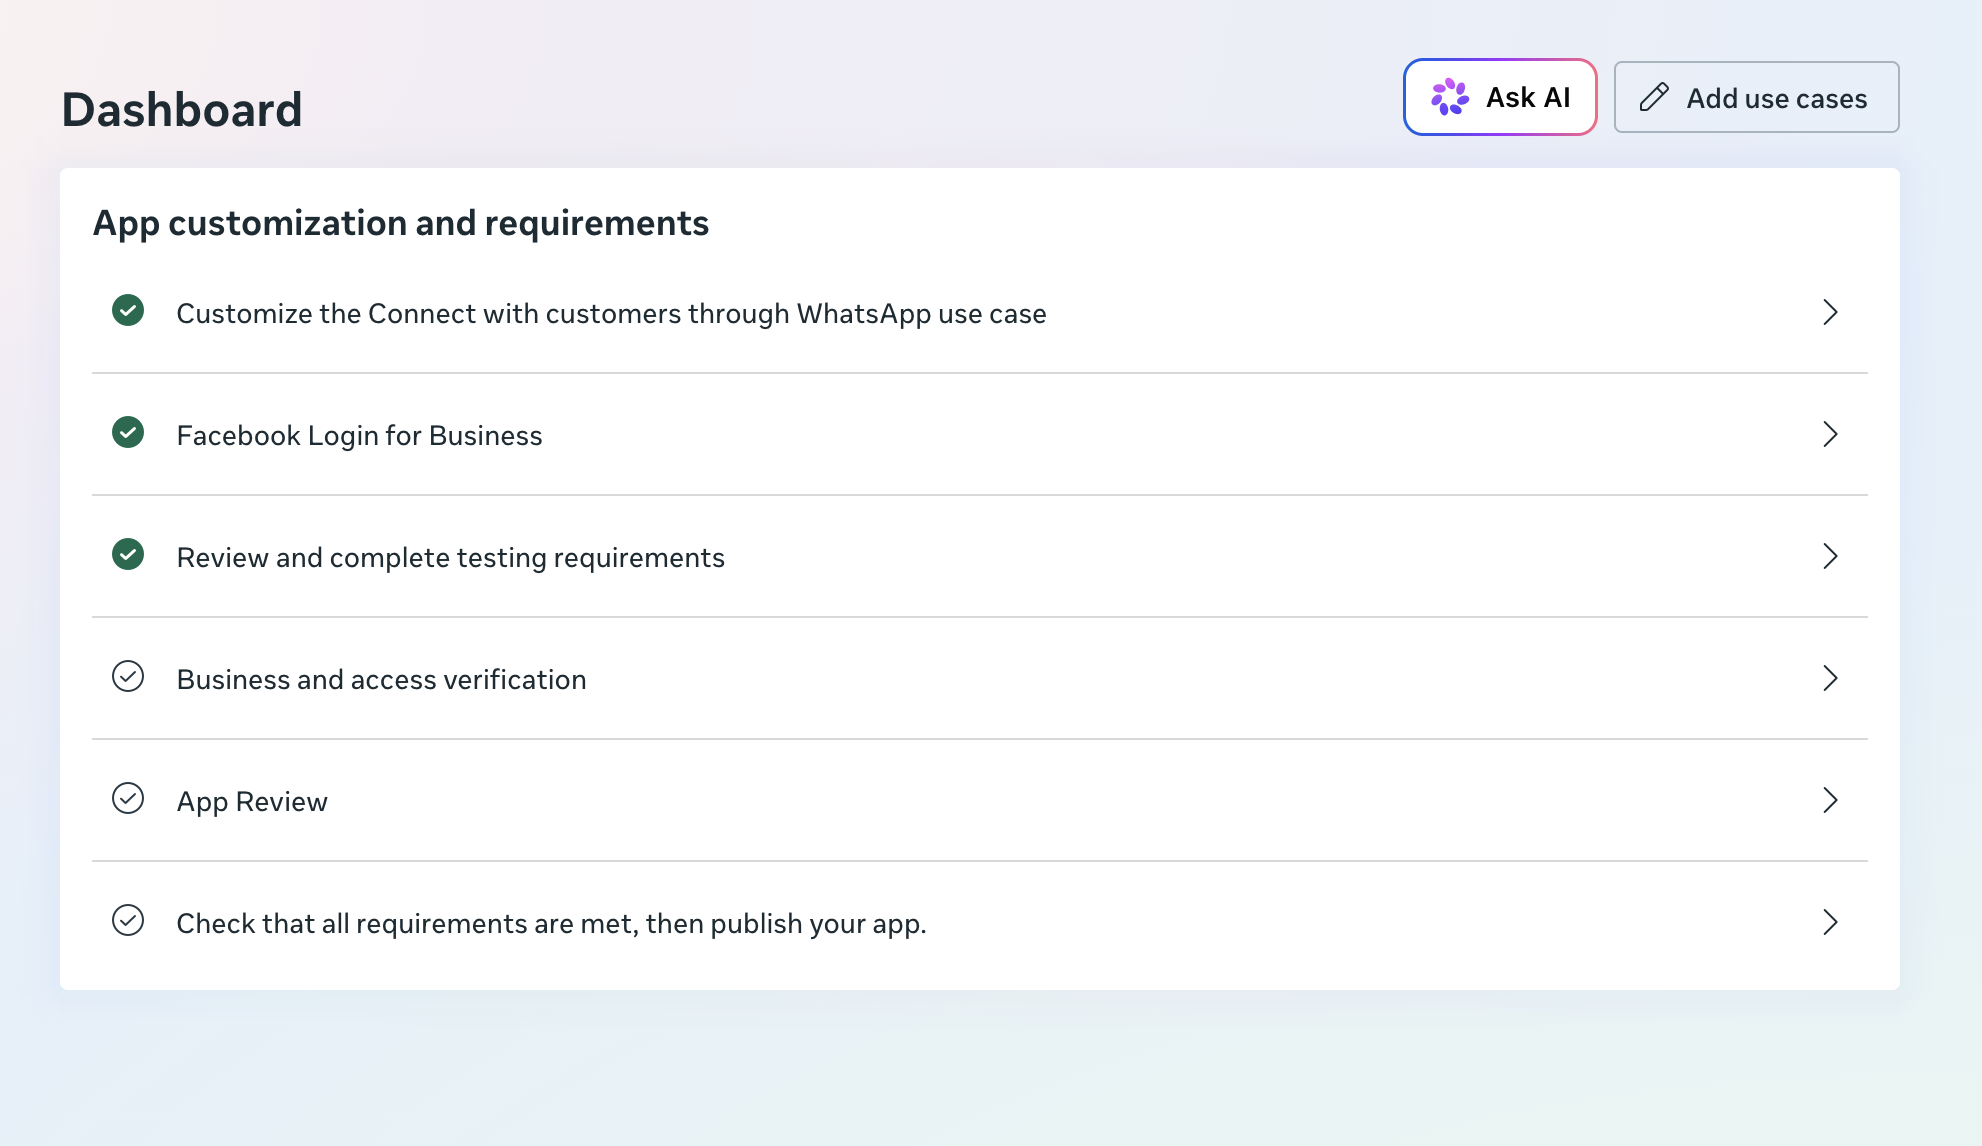This screenshot has height=1146, width=1982.
Task: Expand the Customize WhatsApp use case chevron
Action: (1830, 312)
